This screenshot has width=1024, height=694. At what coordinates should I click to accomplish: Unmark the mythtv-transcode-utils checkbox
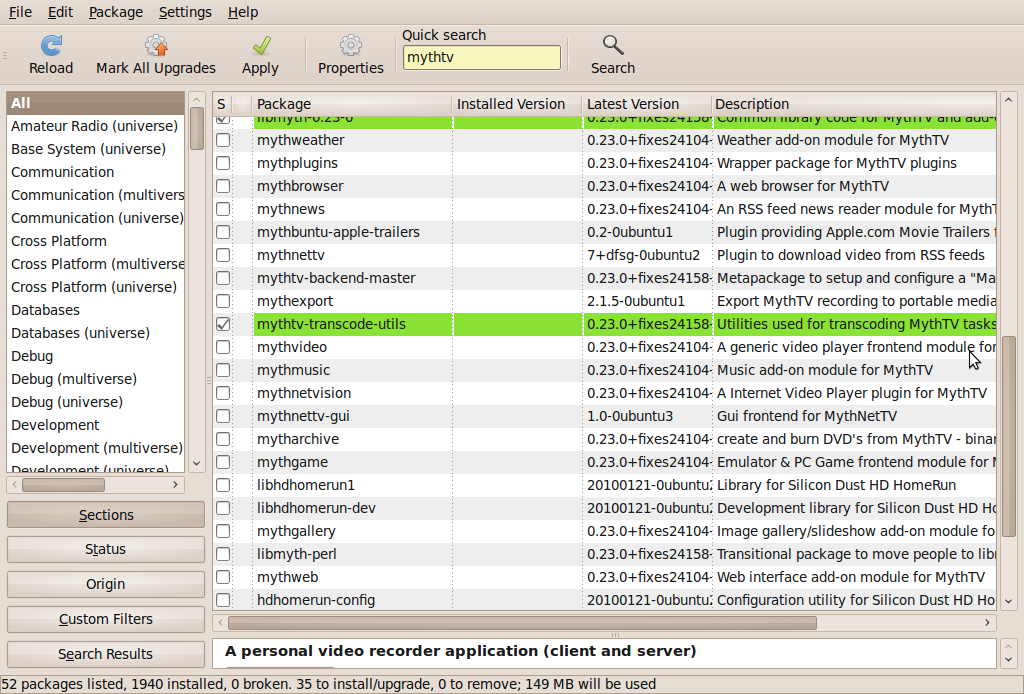(x=223, y=324)
